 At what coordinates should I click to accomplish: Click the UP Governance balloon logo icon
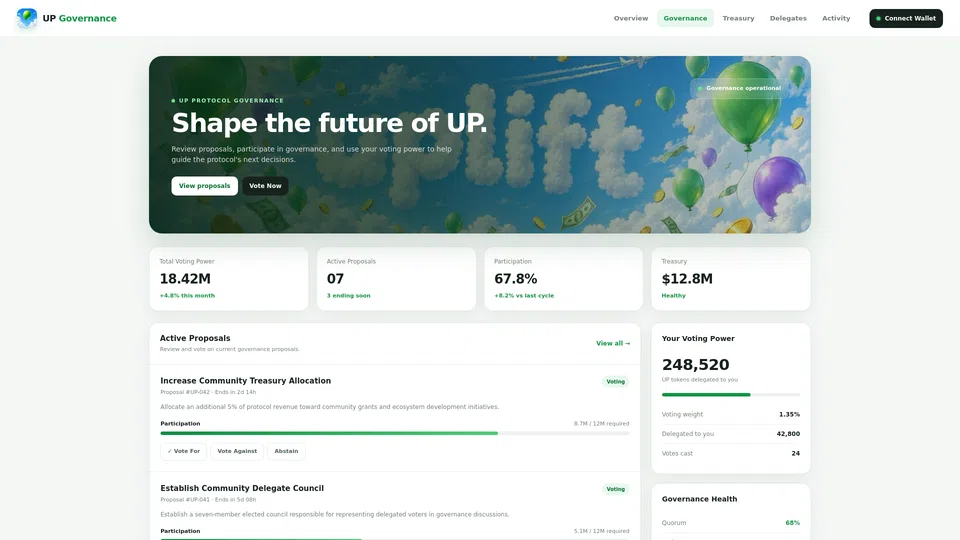(27, 18)
